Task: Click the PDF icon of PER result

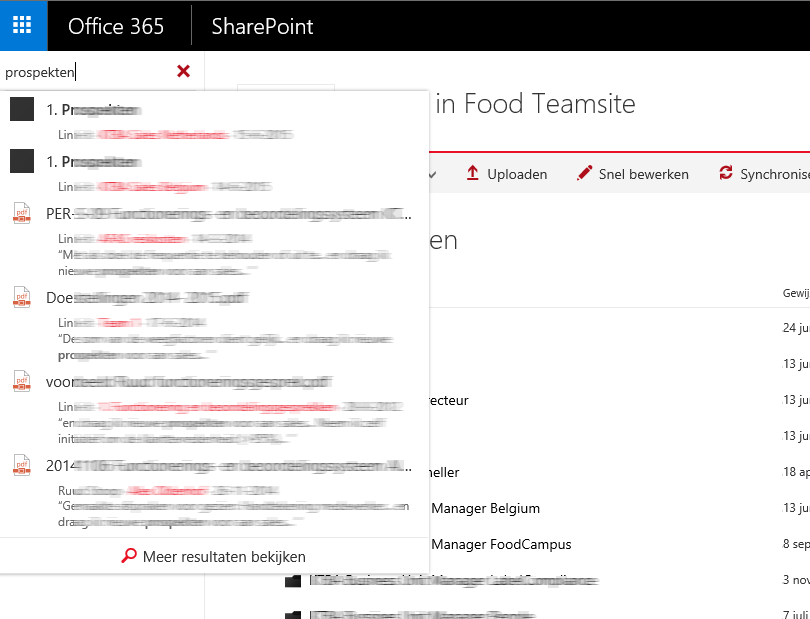Action: click(x=22, y=213)
